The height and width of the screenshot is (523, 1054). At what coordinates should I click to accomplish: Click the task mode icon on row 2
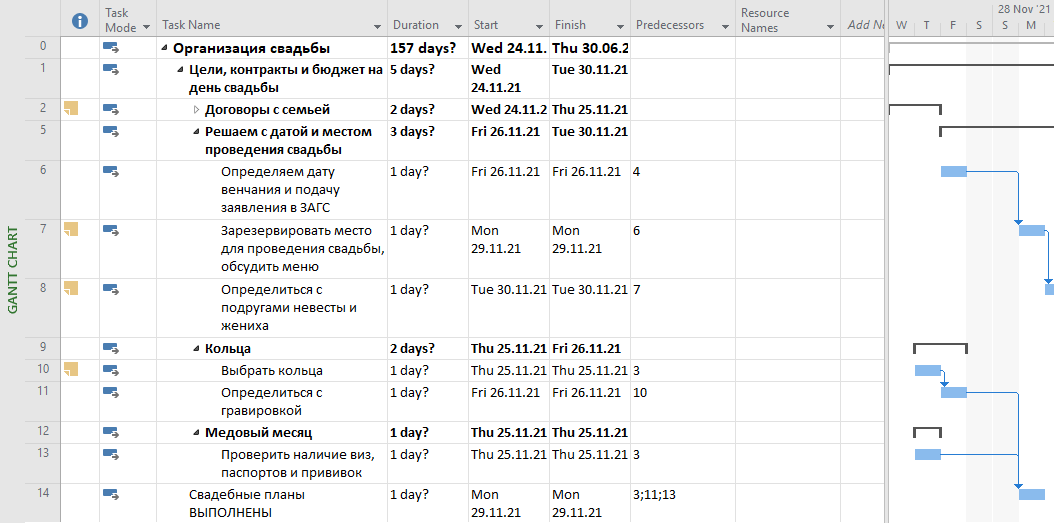click(x=111, y=109)
